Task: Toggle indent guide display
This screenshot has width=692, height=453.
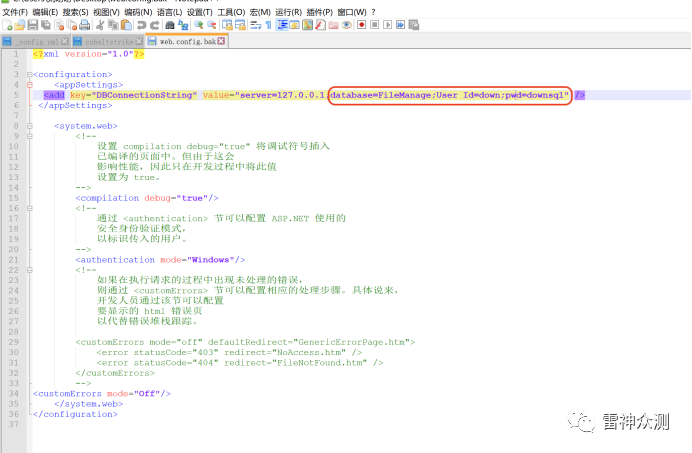Action: (x=282, y=25)
